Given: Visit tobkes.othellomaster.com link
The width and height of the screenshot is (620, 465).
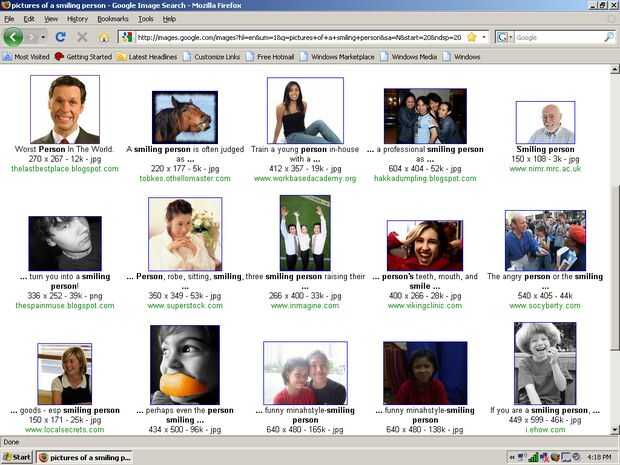Looking at the screenshot, I should pos(185,178).
